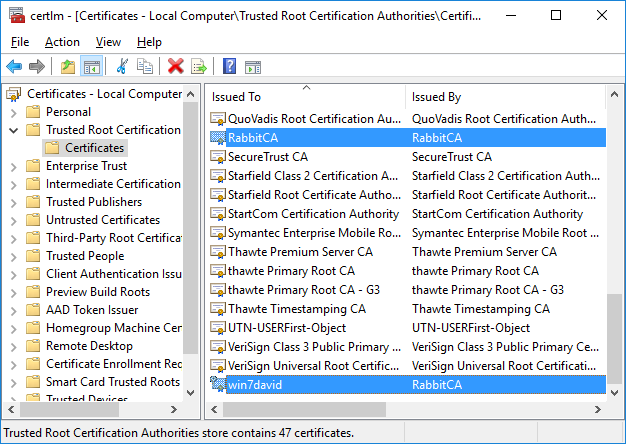This screenshot has width=626, height=444.
Task: Click folder icon of AAD Token Issuer
Action: tap(33, 310)
